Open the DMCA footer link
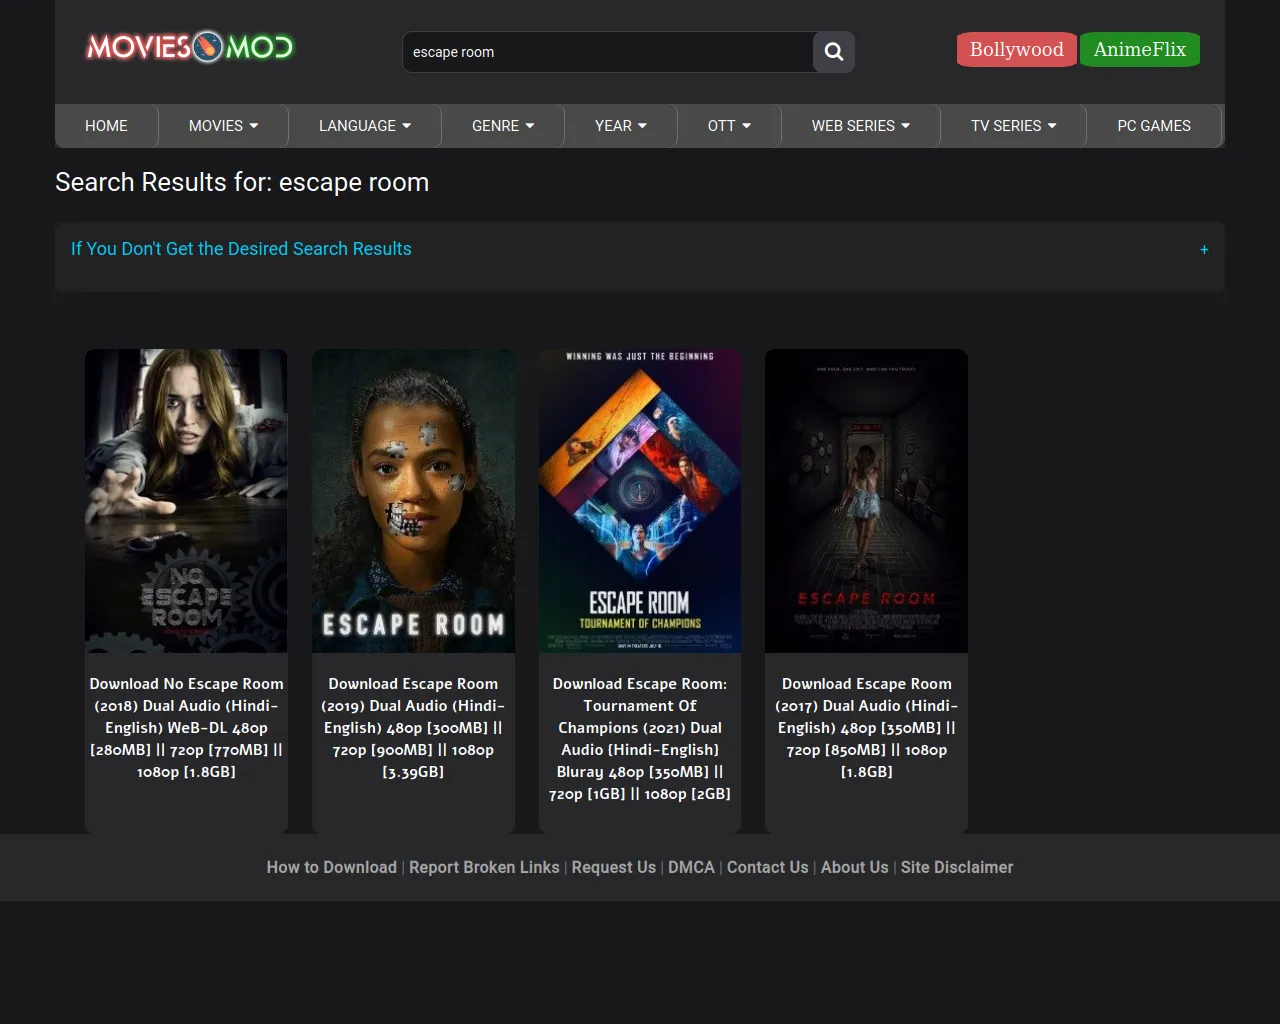This screenshot has height=1024, width=1280. [x=691, y=867]
